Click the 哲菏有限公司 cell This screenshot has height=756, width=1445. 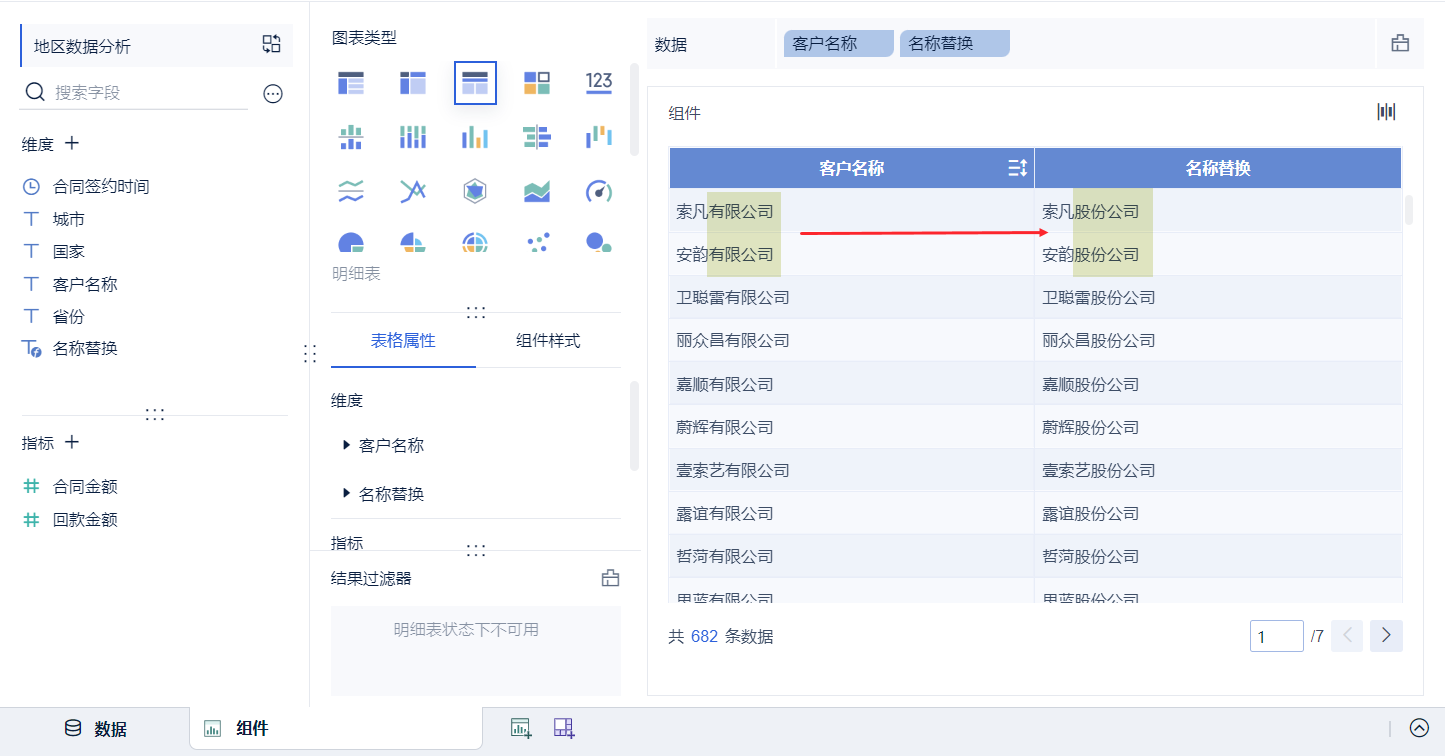(852, 556)
